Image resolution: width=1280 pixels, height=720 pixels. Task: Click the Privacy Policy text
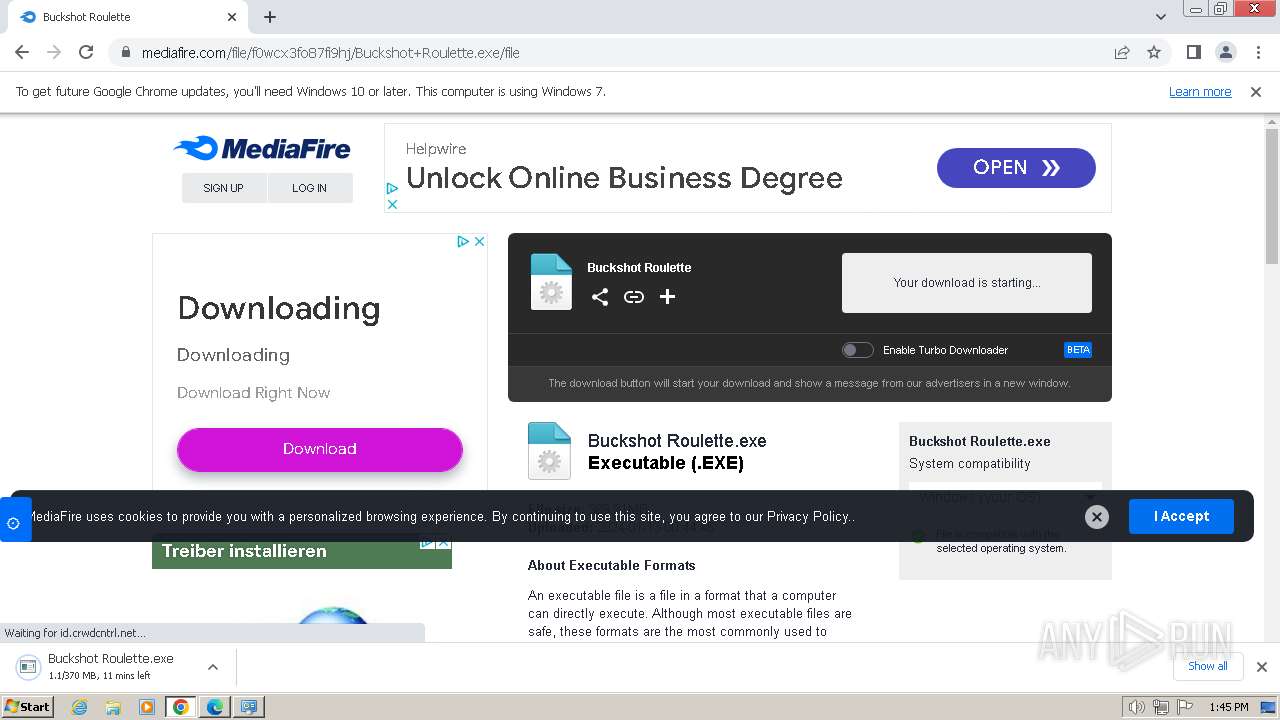(x=808, y=517)
